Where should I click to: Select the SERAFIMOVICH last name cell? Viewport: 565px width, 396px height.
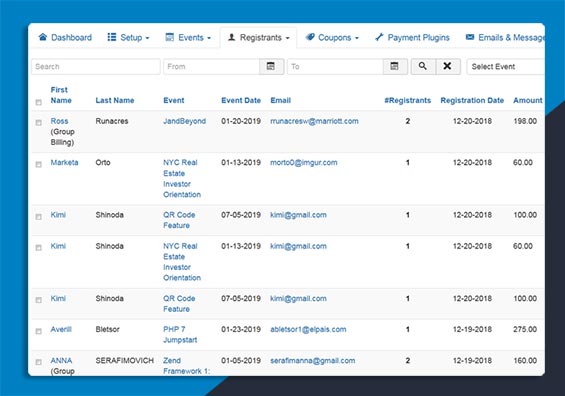[125, 361]
